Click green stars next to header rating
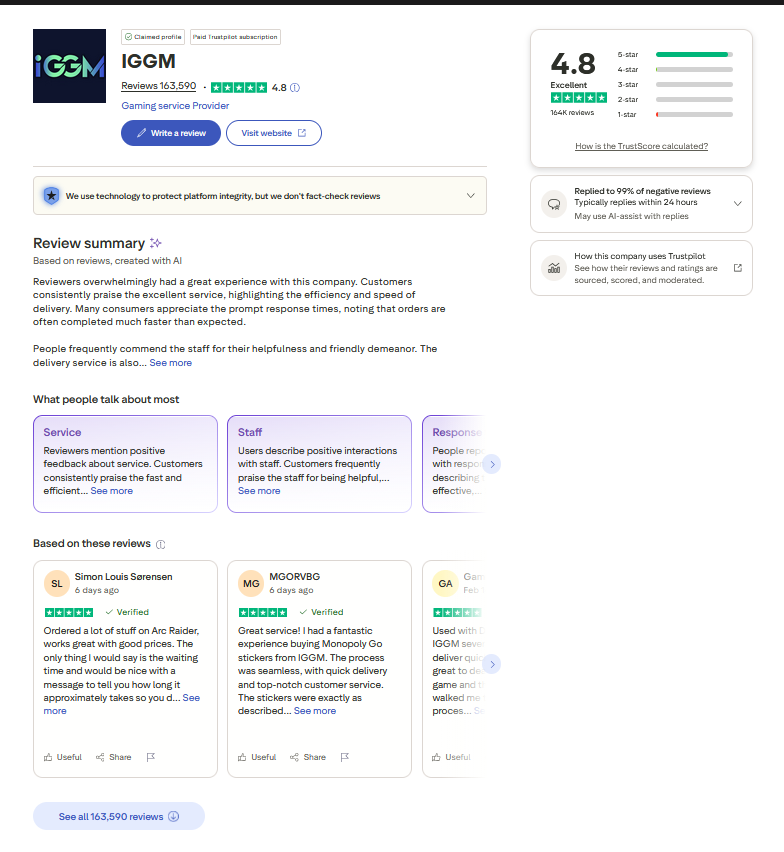 (x=239, y=87)
